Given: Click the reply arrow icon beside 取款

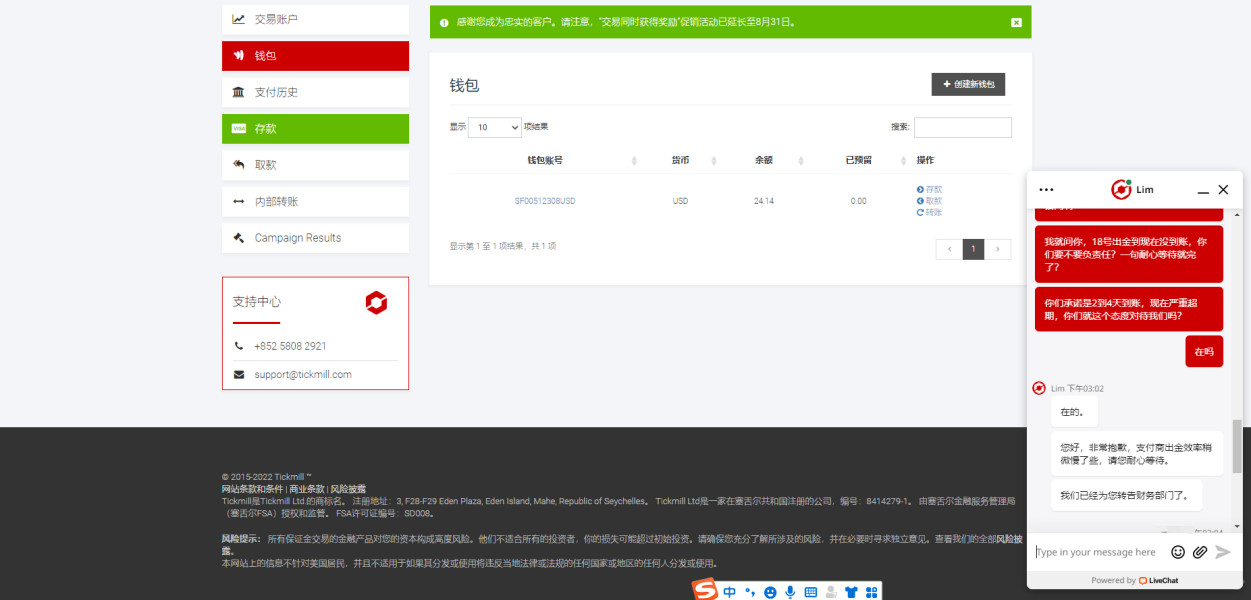Looking at the screenshot, I should coord(239,165).
